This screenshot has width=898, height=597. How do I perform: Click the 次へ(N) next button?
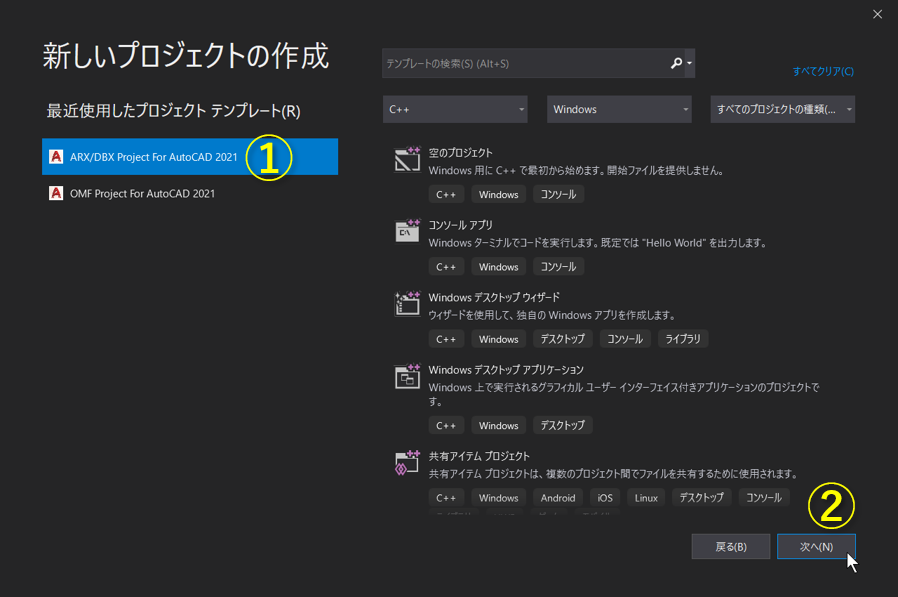pyautogui.click(x=816, y=547)
